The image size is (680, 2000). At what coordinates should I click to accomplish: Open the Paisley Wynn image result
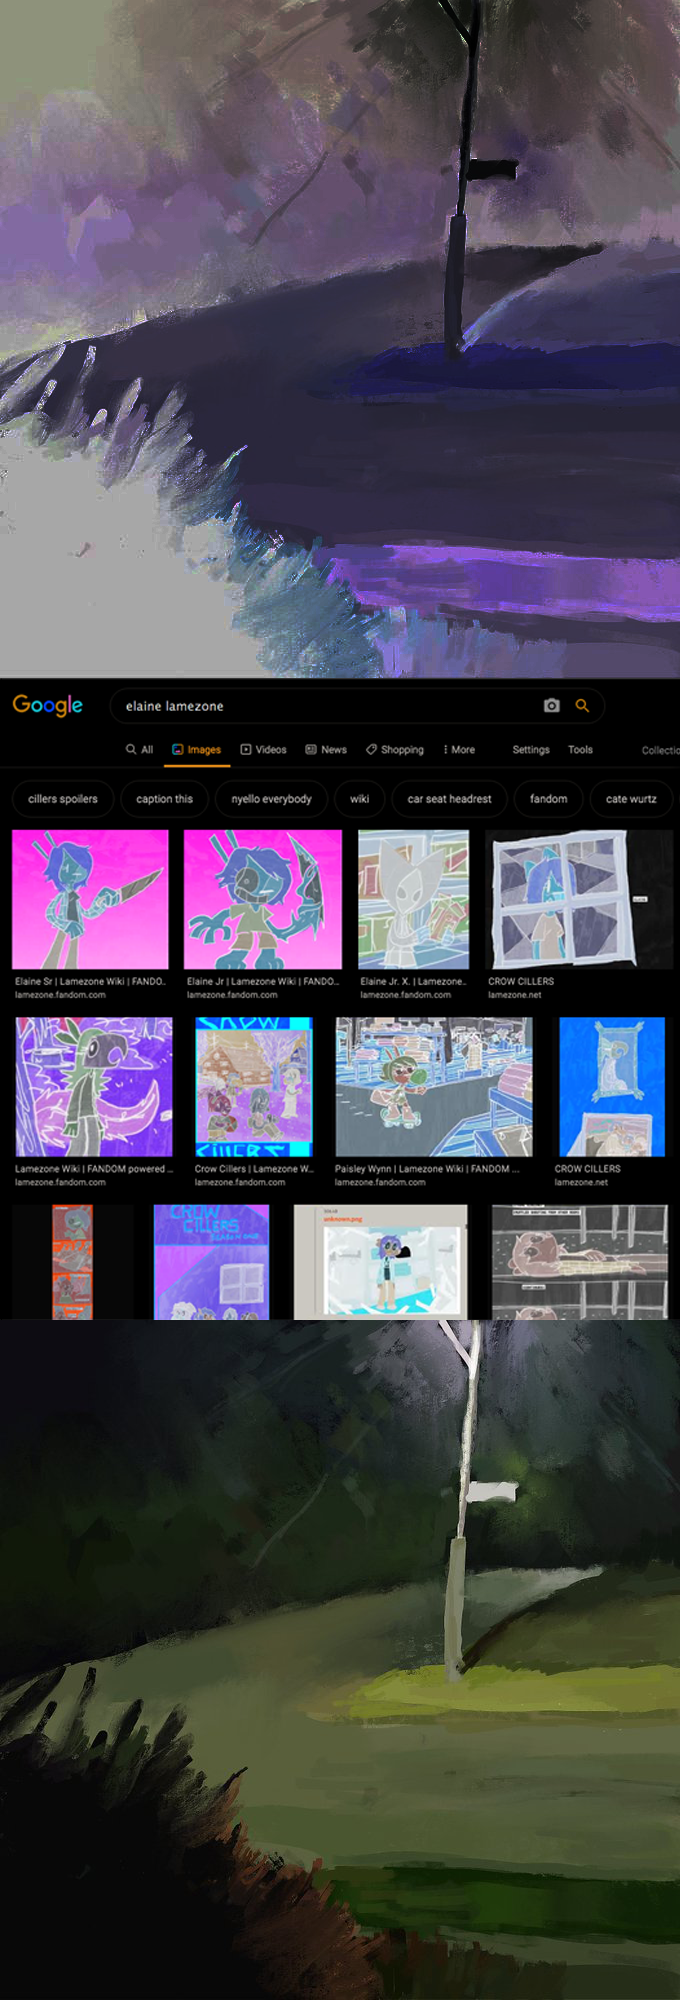434,1086
